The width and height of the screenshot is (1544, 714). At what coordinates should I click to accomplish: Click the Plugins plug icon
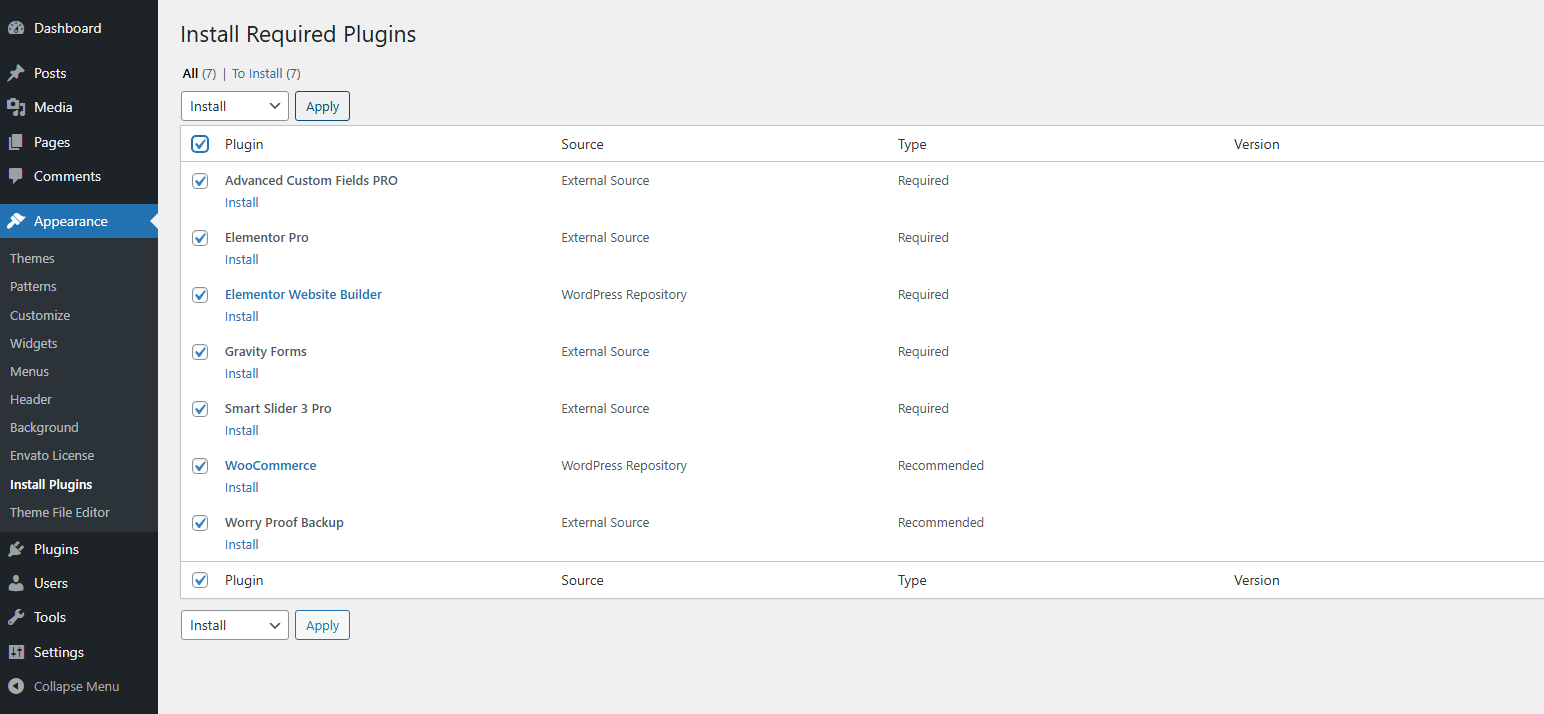click(16, 549)
